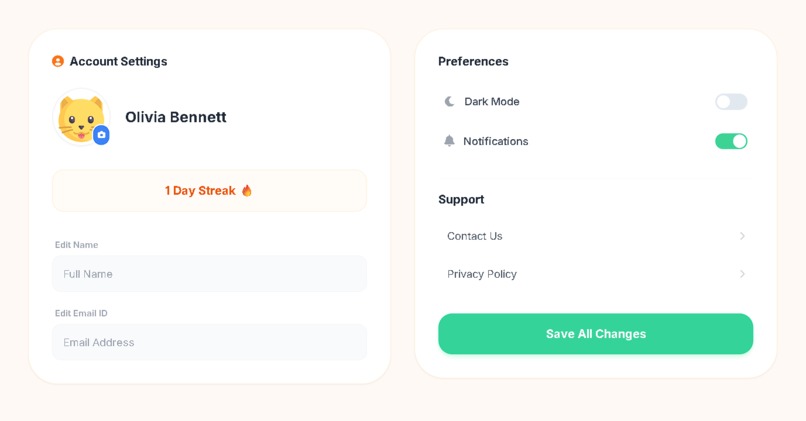Screen dimensions: 806x421
Task: Click the orange user icon beside Account Settings
Action: point(58,61)
